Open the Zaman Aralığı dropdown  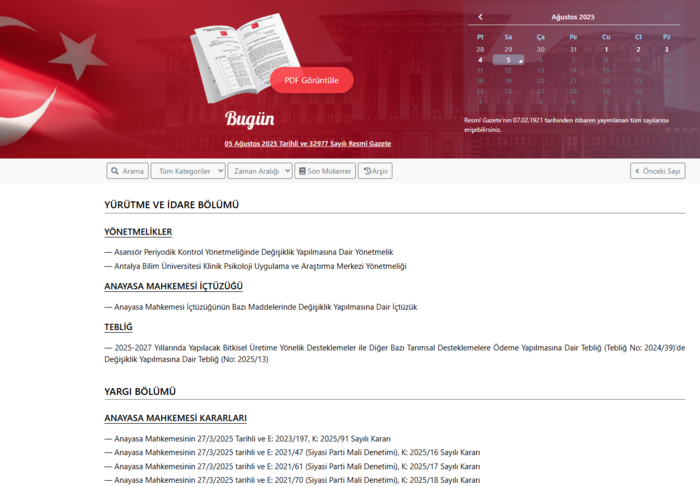pyautogui.click(x=260, y=171)
